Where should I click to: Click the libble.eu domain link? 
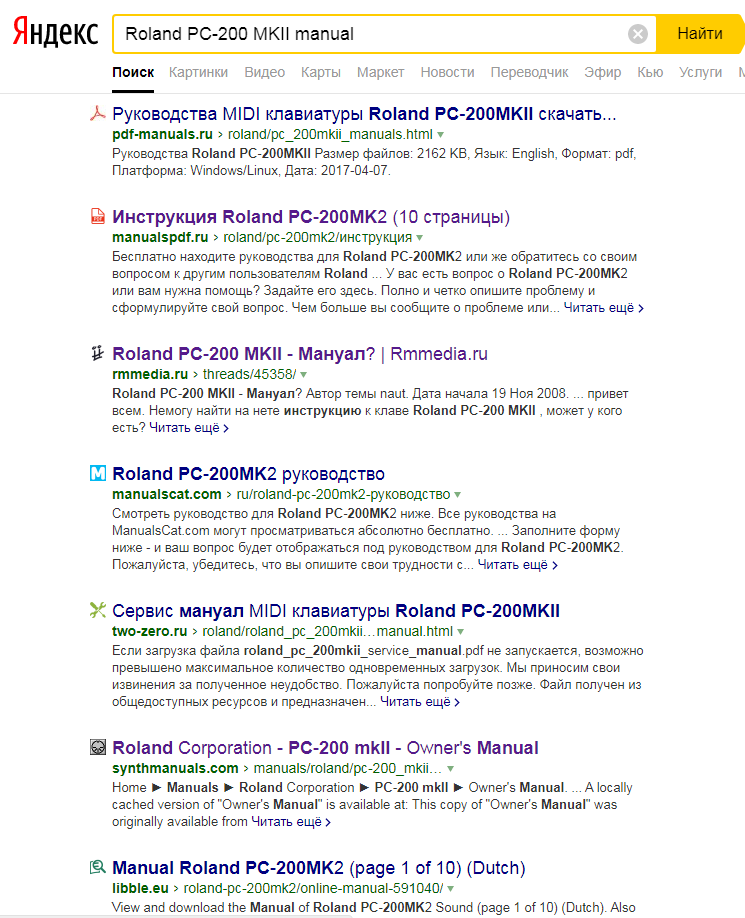tap(140, 888)
